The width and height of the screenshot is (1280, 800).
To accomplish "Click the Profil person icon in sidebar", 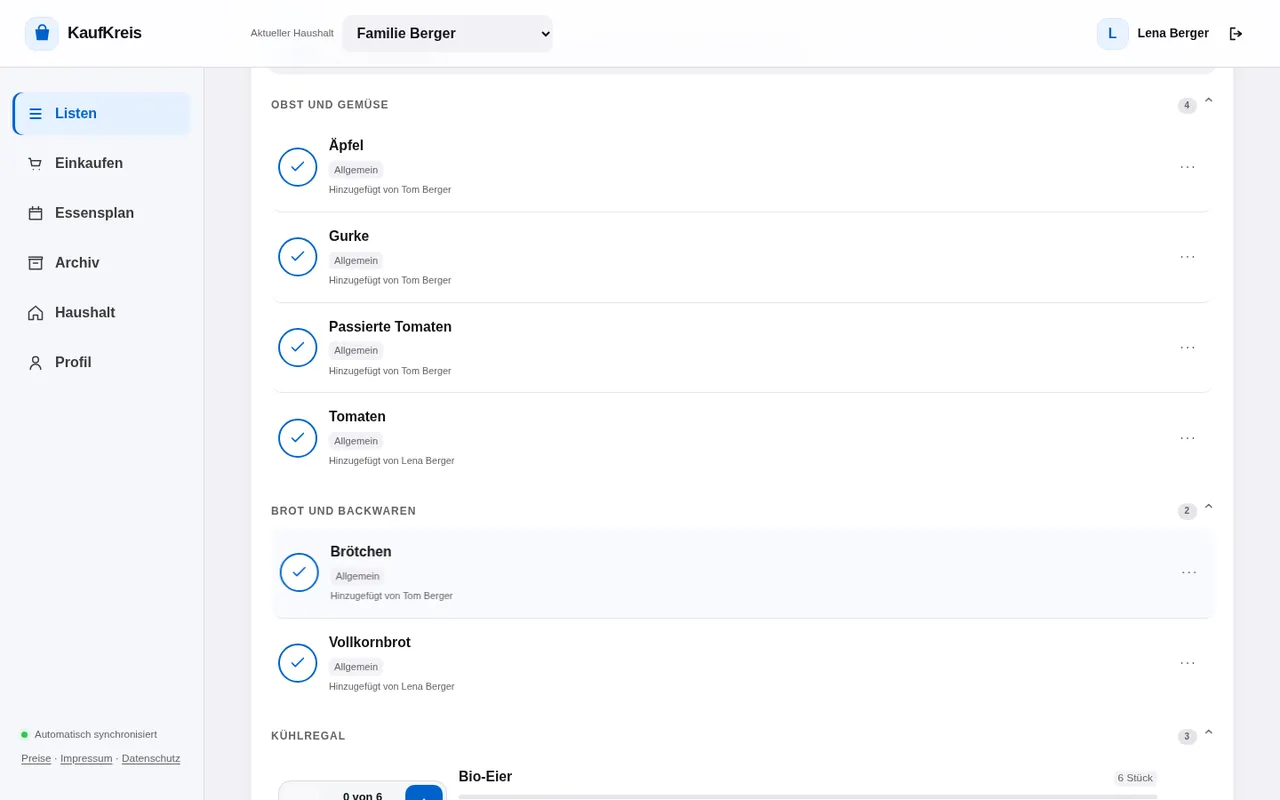I will [x=36, y=363].
